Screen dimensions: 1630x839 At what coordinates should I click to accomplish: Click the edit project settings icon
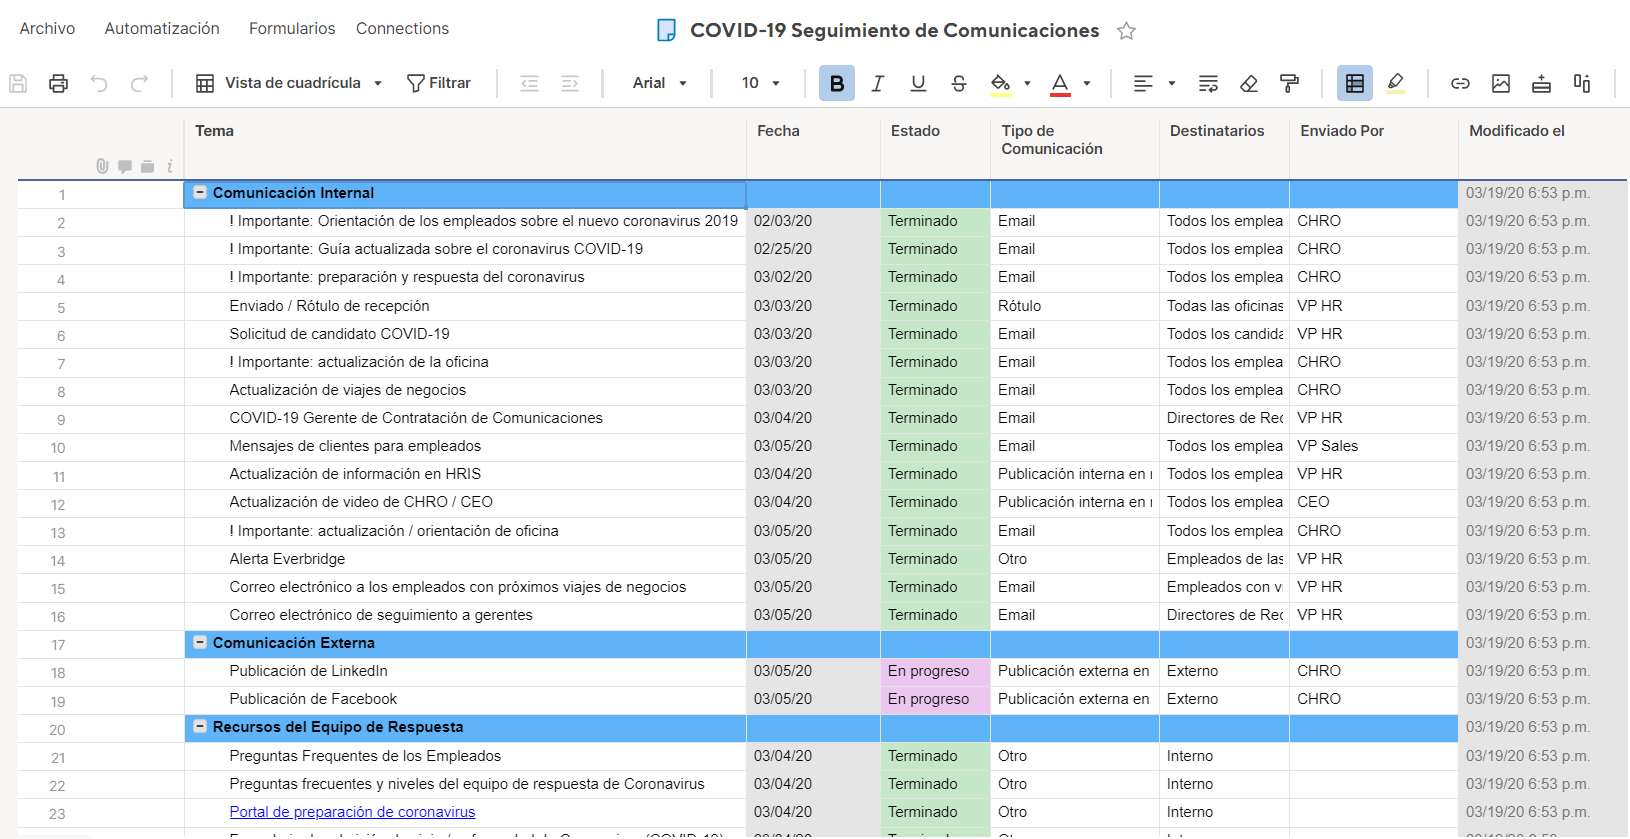pos(1582,83)
